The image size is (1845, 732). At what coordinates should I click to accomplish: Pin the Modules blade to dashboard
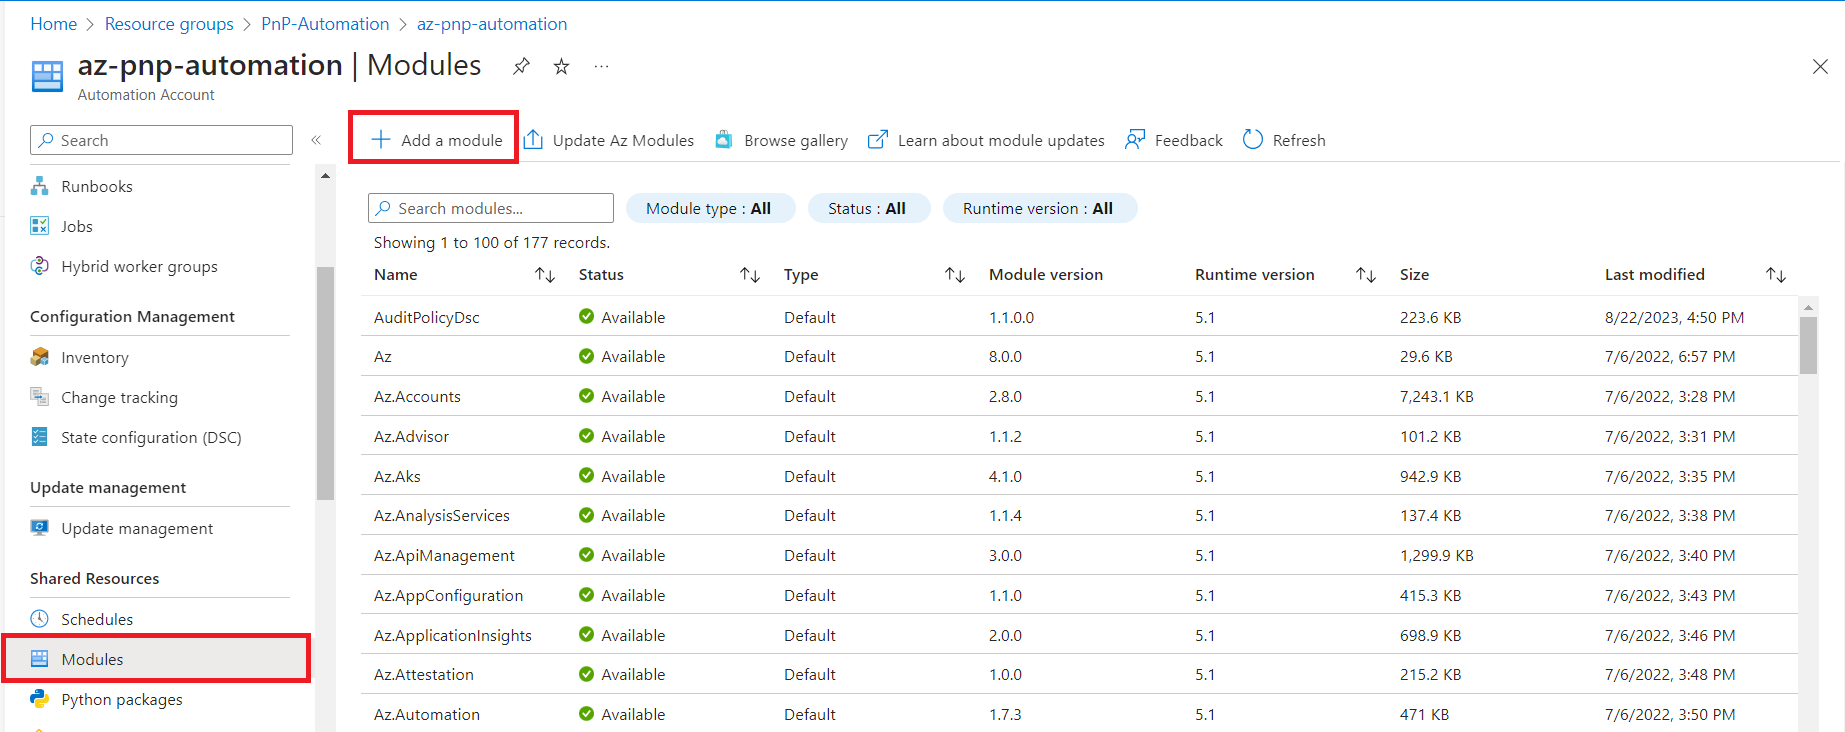pyautogui.click(x=521, y=66)
